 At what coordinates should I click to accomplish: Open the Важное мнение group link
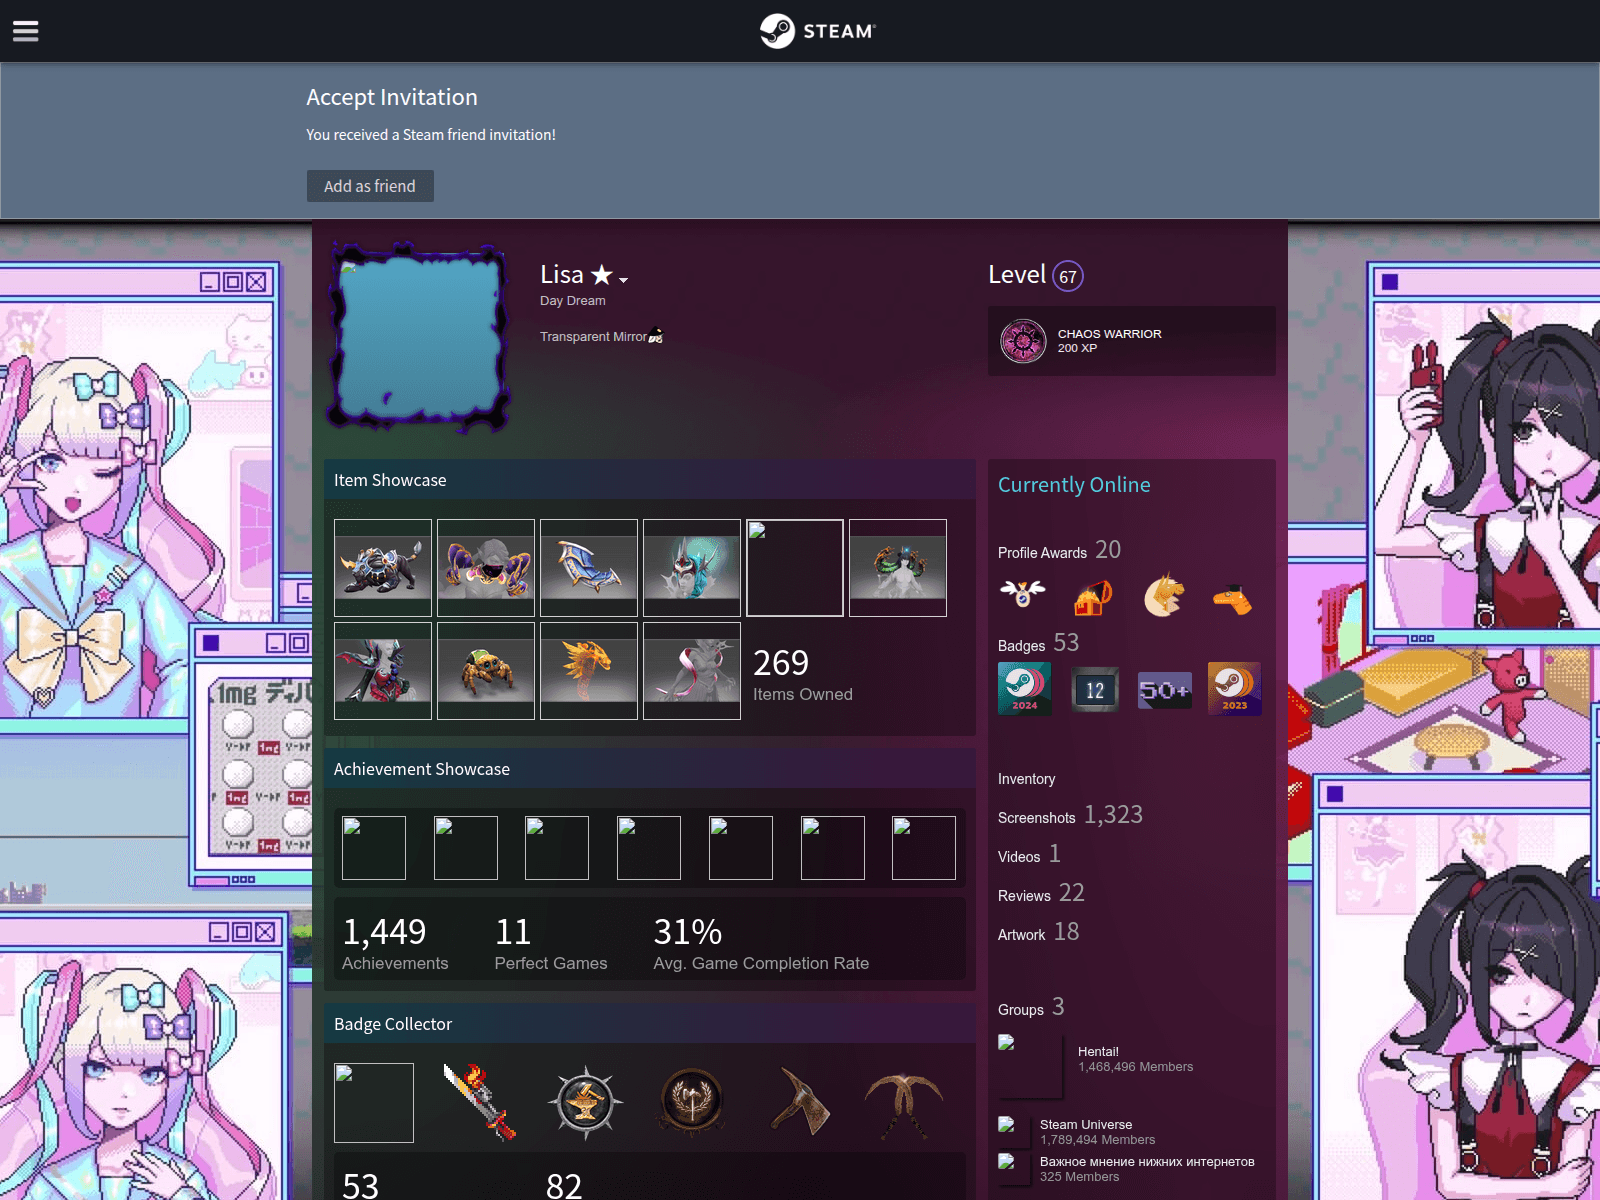point(1147,1161)
